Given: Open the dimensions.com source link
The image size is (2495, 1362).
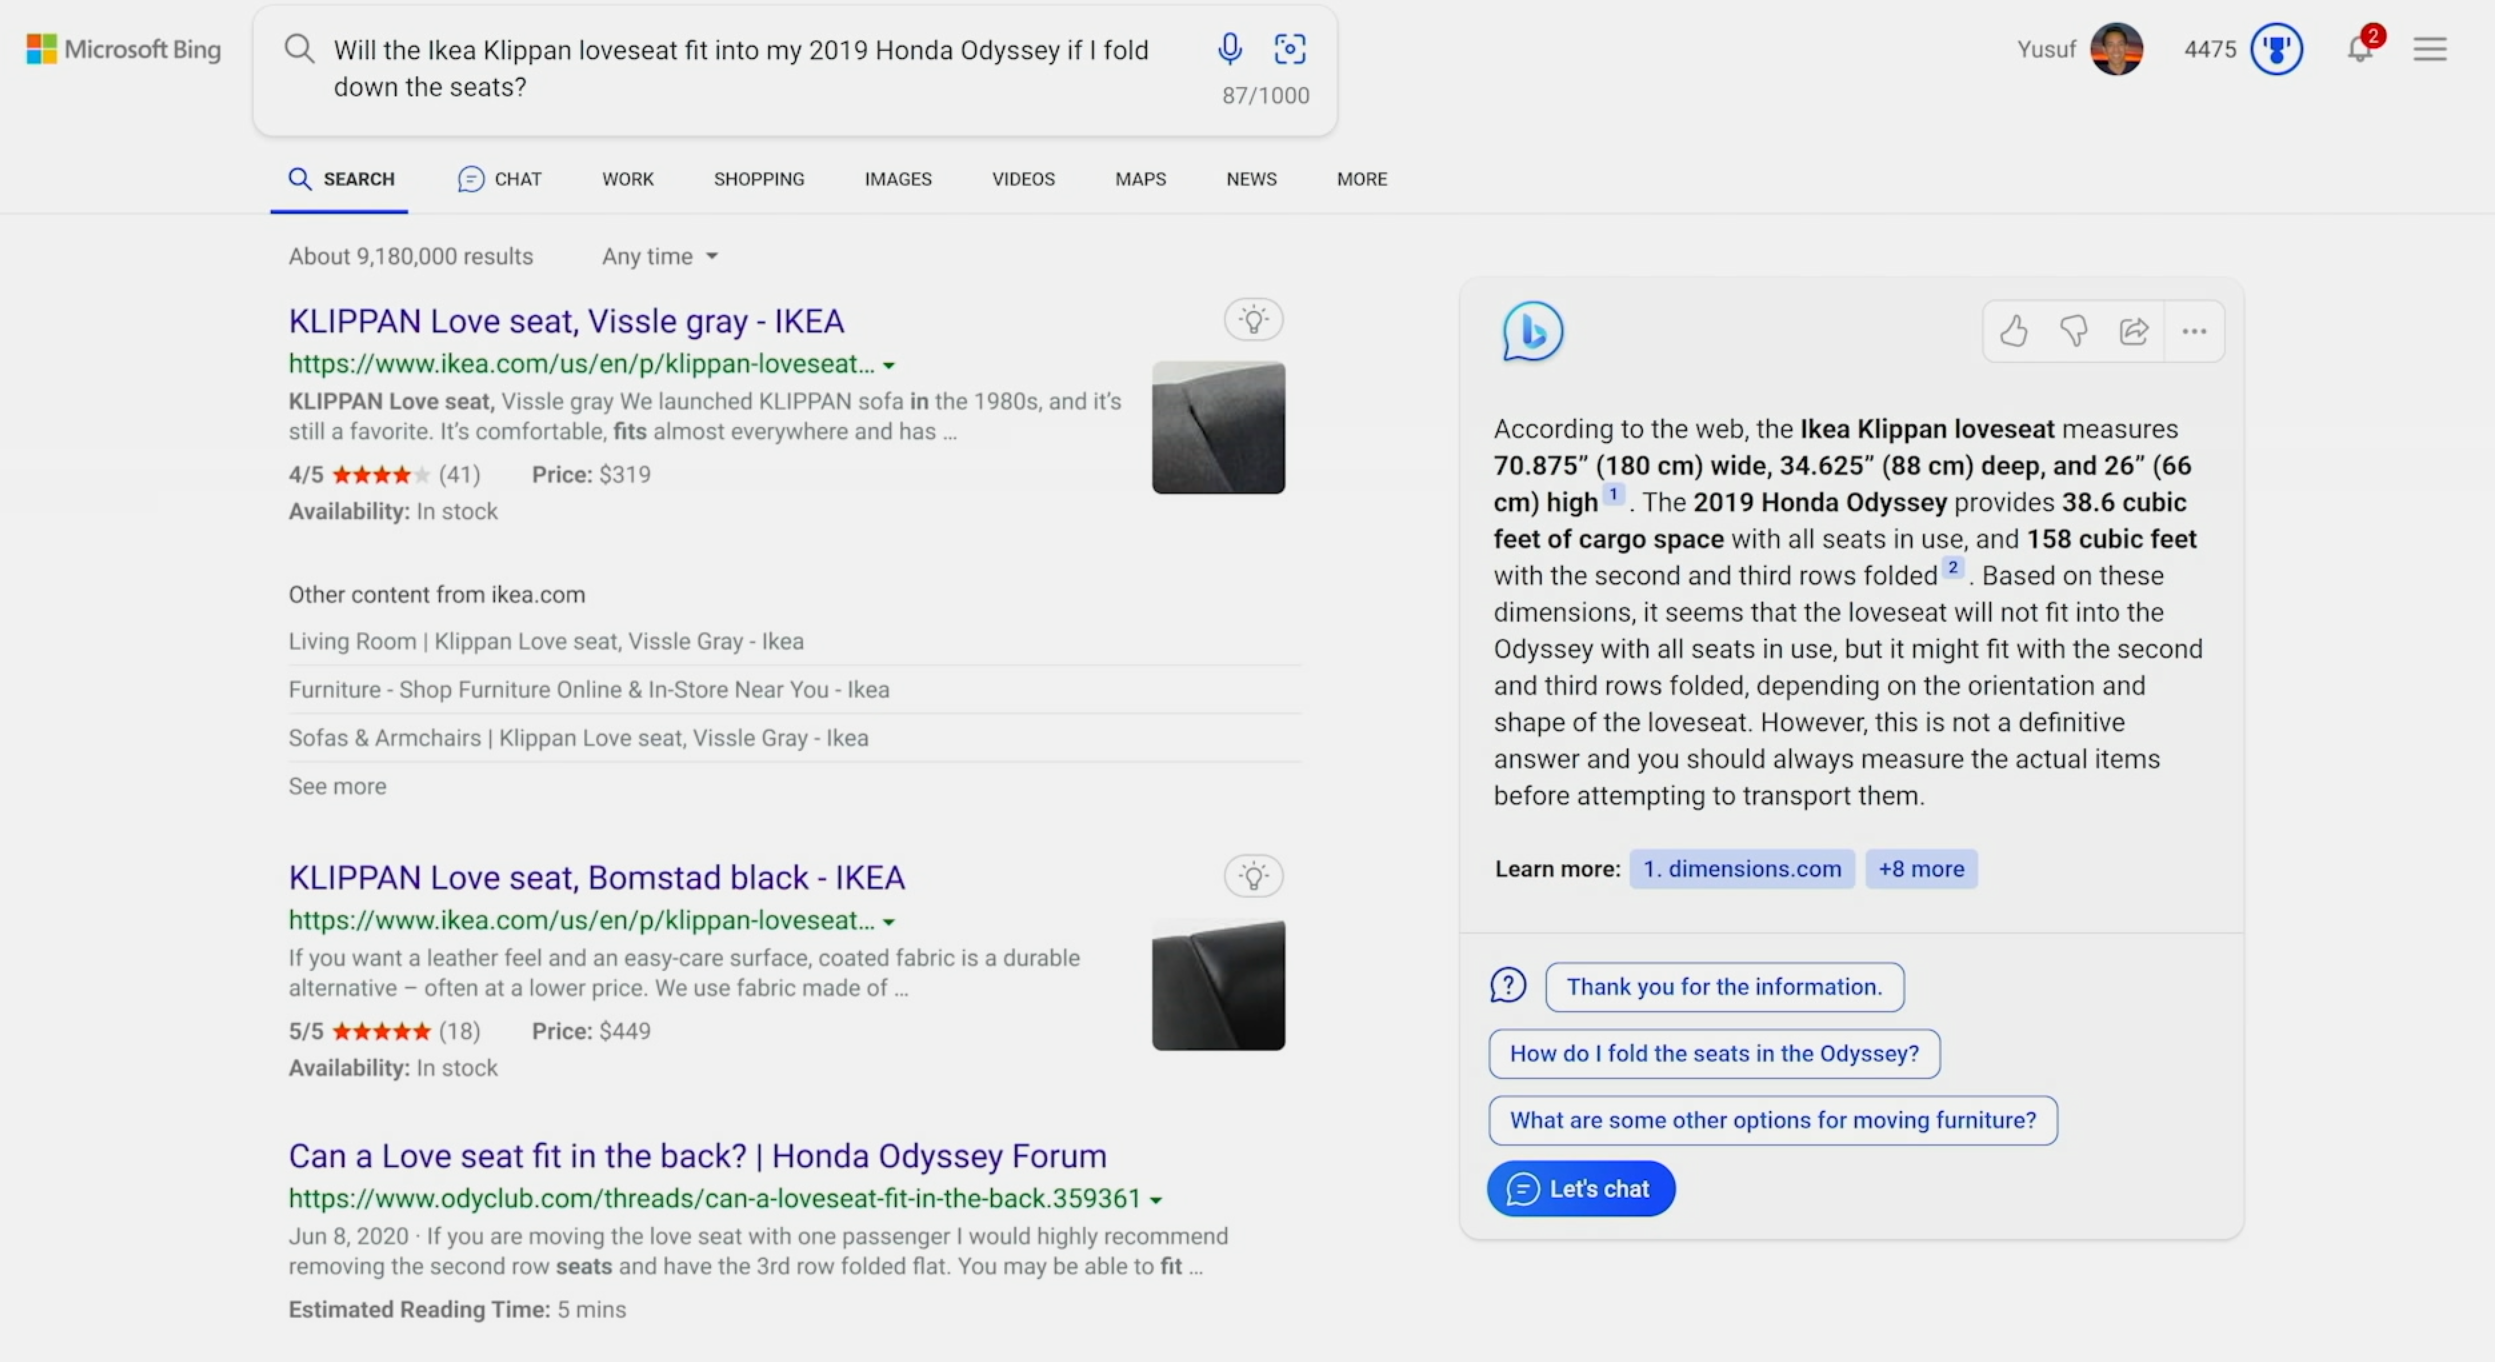Looking at the screenshot, I should click(1742, 869).
